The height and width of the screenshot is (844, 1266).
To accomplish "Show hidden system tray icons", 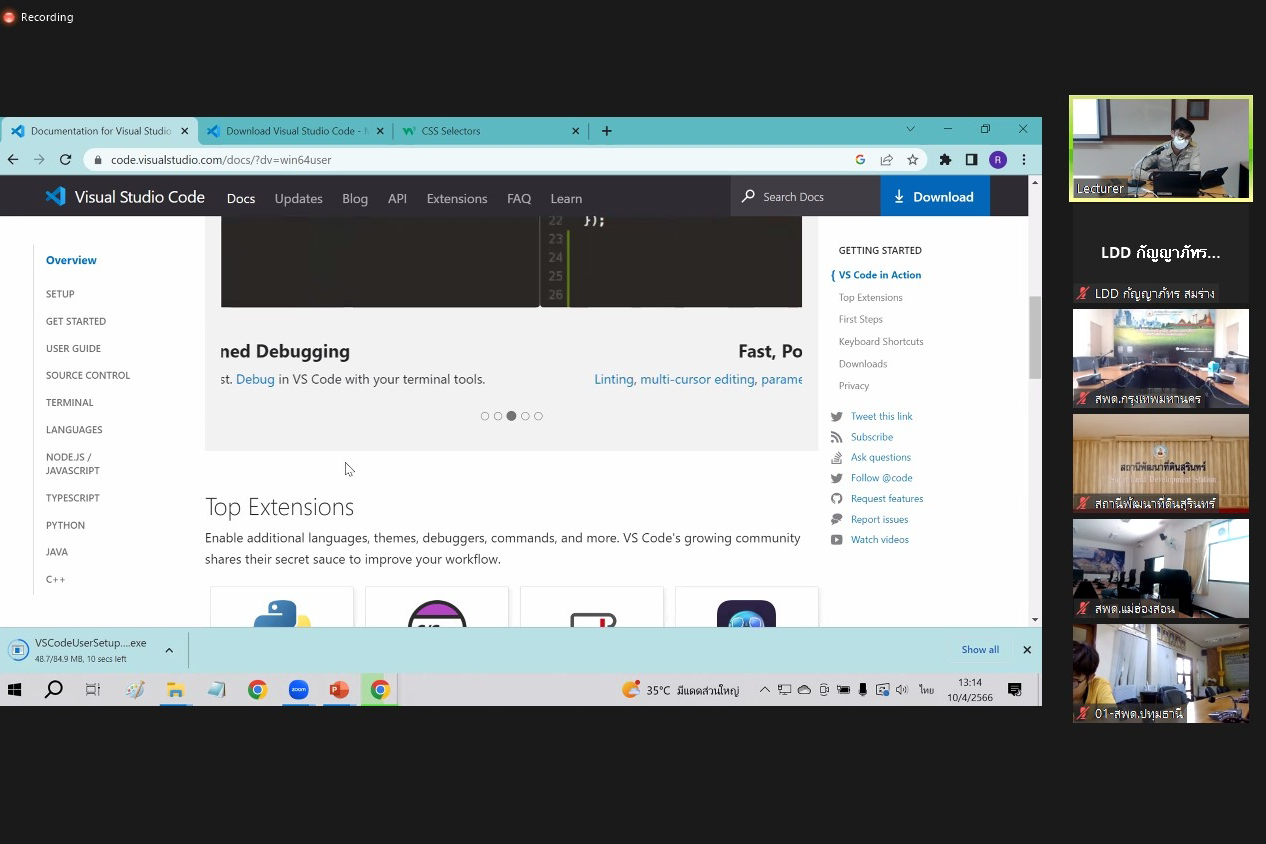I will click(765, 689).
